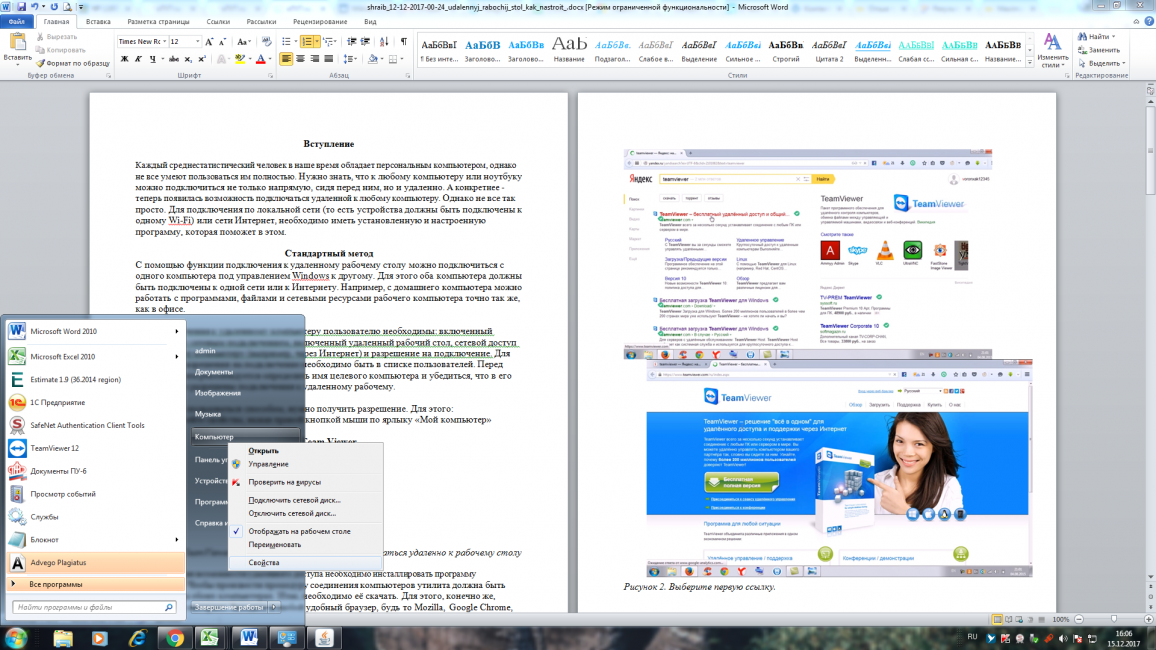This screenshot has width=1156, height=650.
Task: Open the font name dropdown (Times New Roman)
Action: click(164, 42)
